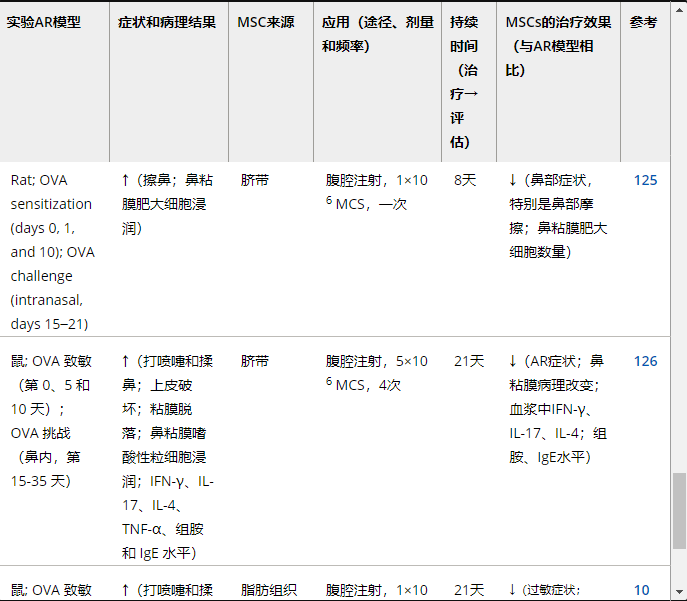Select column header 症状和病理结果
Image resolution: width=687 pixels, height=601 pixels.
coord(169,82)
